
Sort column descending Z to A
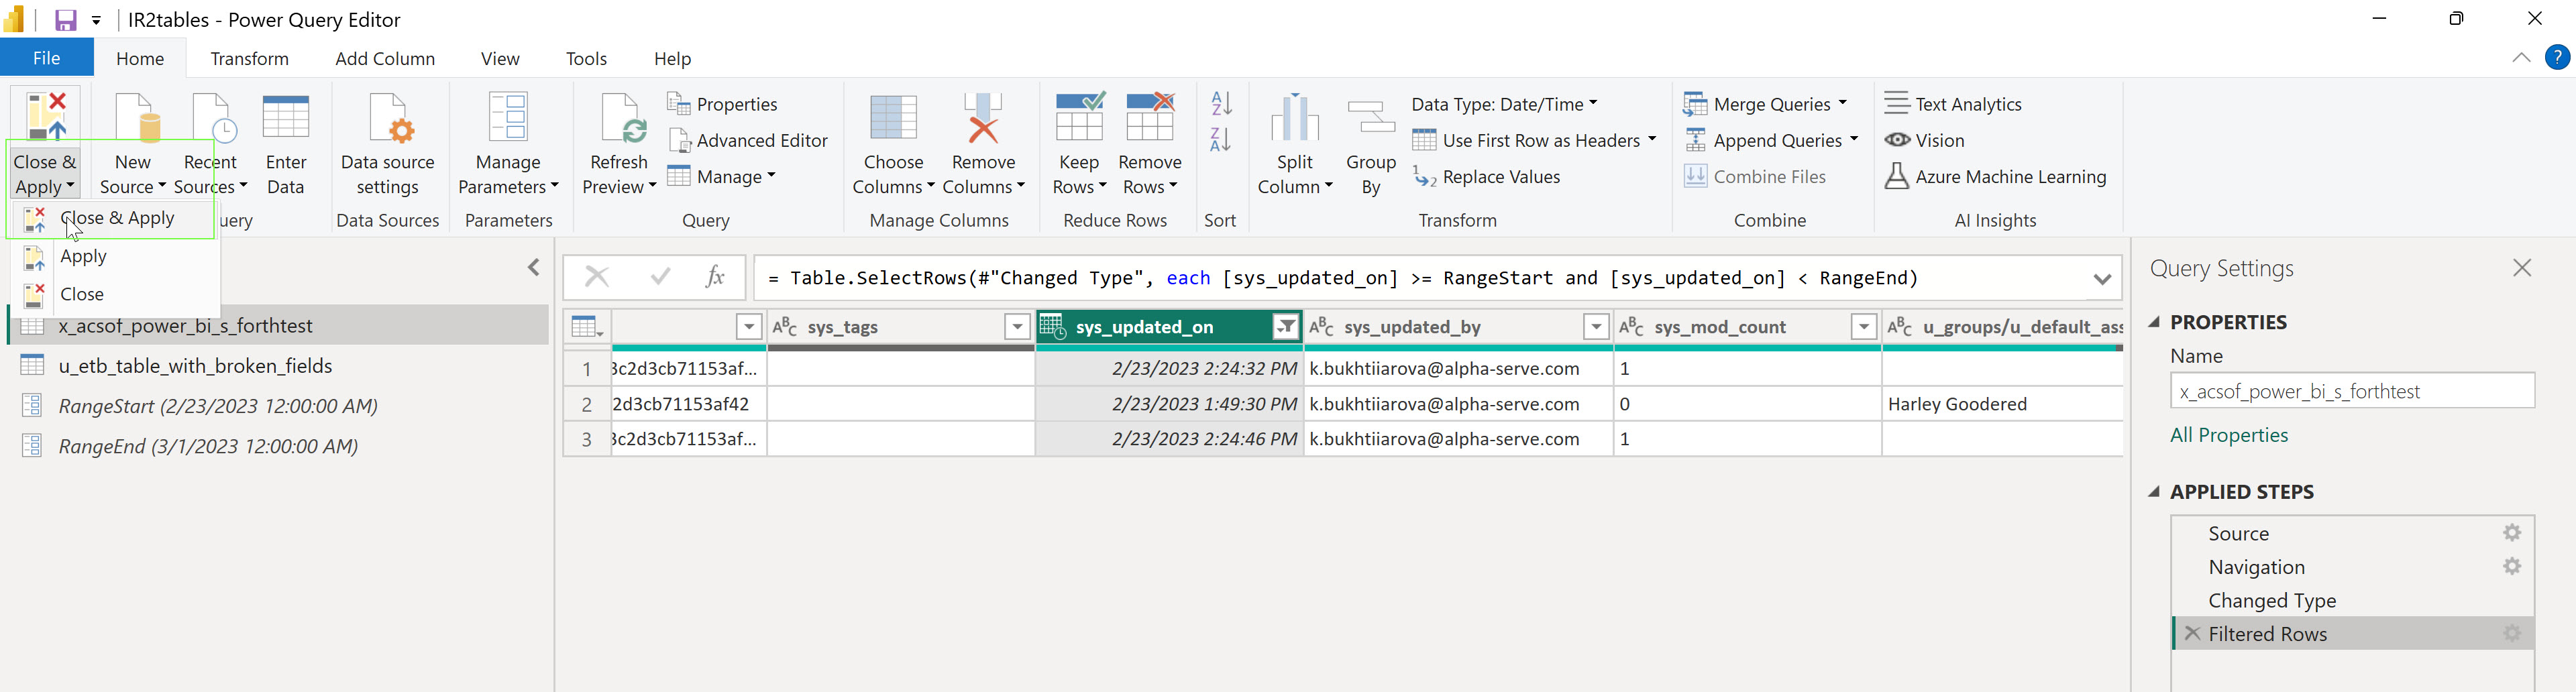[x=1220, y=140]
